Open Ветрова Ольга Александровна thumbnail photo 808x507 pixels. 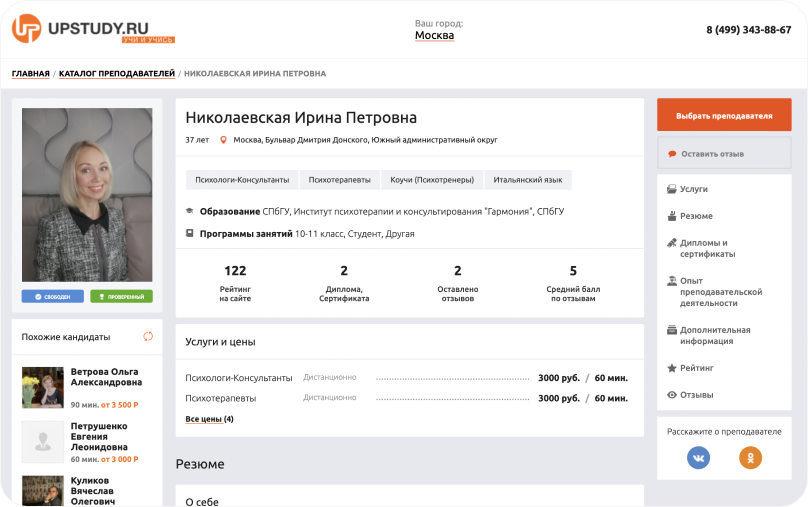tap(43, 387)
